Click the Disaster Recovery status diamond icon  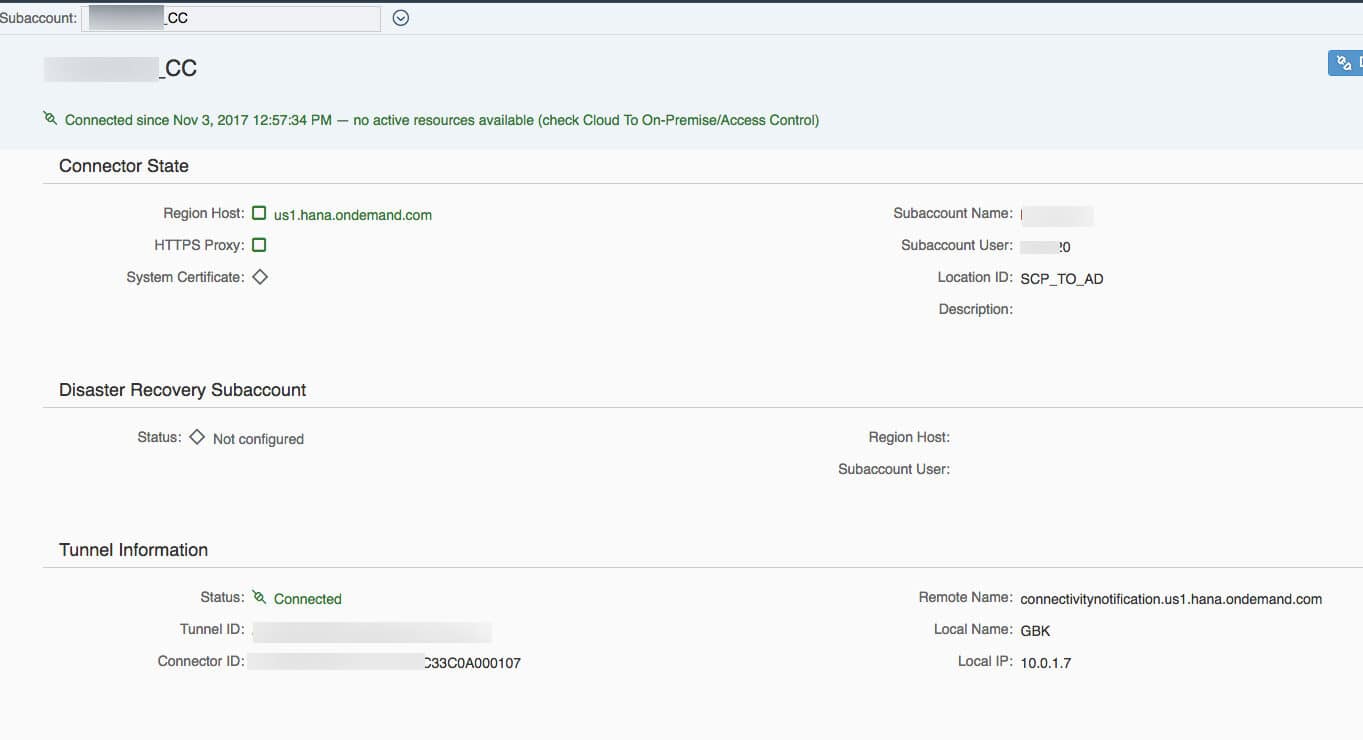[x=197, y=437]
